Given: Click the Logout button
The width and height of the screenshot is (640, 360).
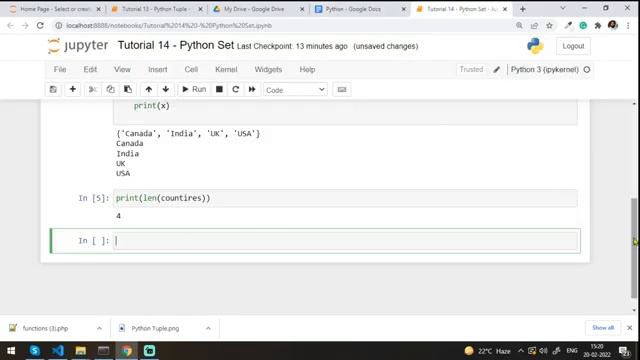Looking at the screenshot, I should (573, 46).
